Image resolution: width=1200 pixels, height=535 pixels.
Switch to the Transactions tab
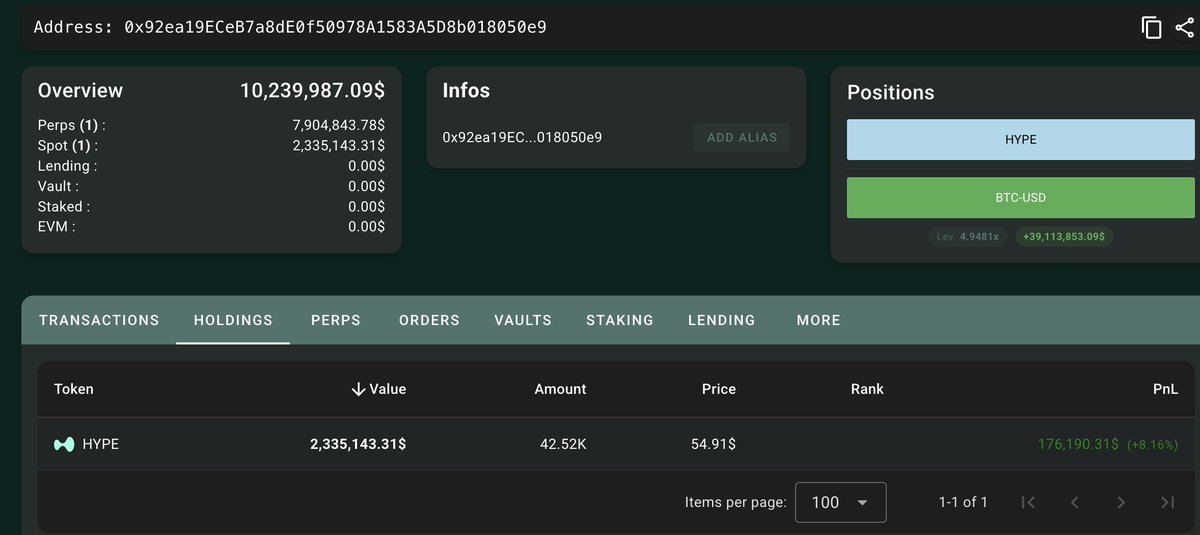point(99,320)
